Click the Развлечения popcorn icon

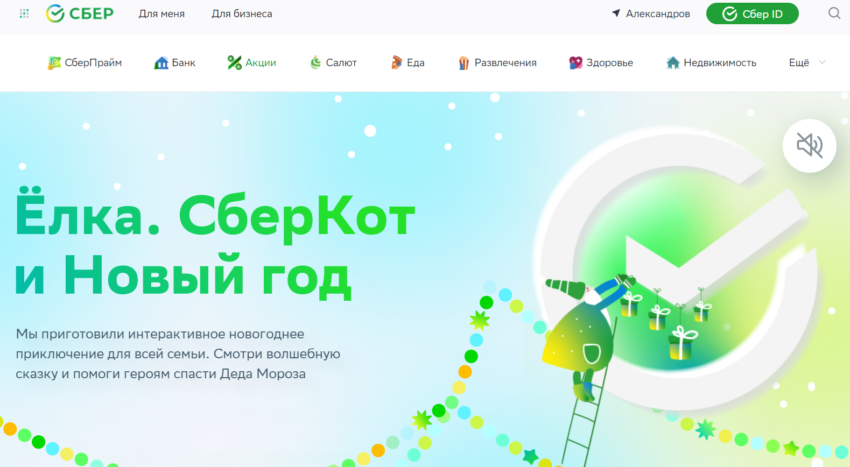click(463, 63)
